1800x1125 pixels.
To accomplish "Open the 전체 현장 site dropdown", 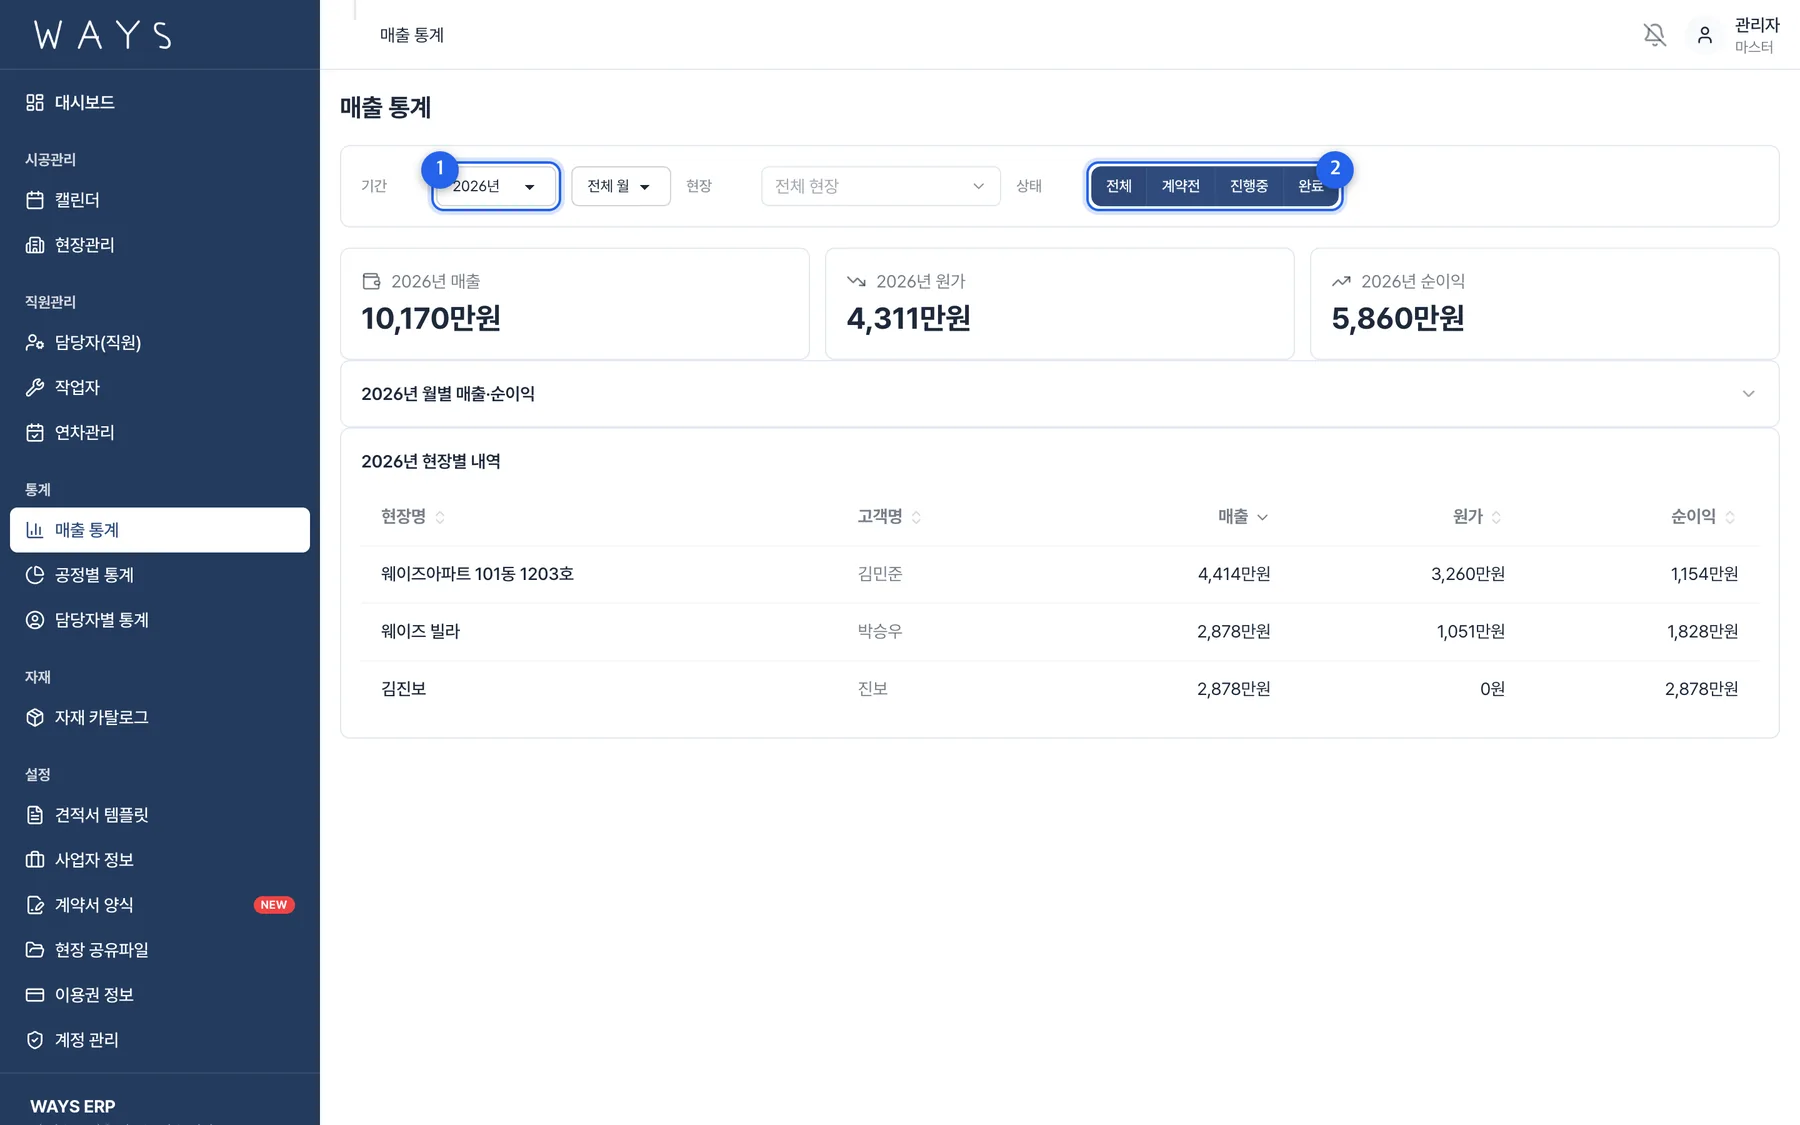I will click(881, 186).
